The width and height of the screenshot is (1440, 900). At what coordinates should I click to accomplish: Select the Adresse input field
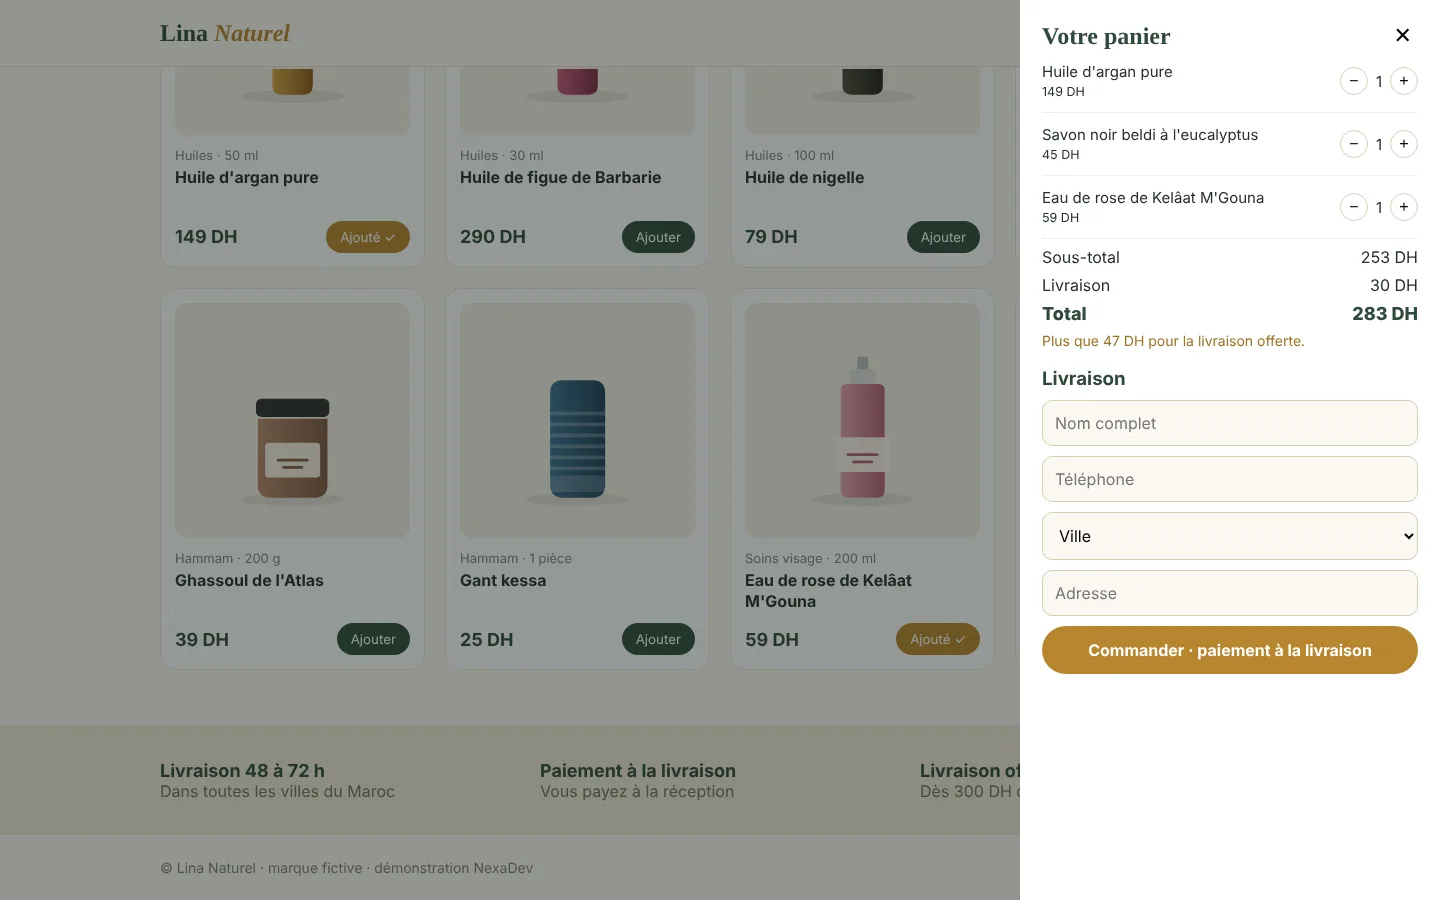(x=1229, y=593)
